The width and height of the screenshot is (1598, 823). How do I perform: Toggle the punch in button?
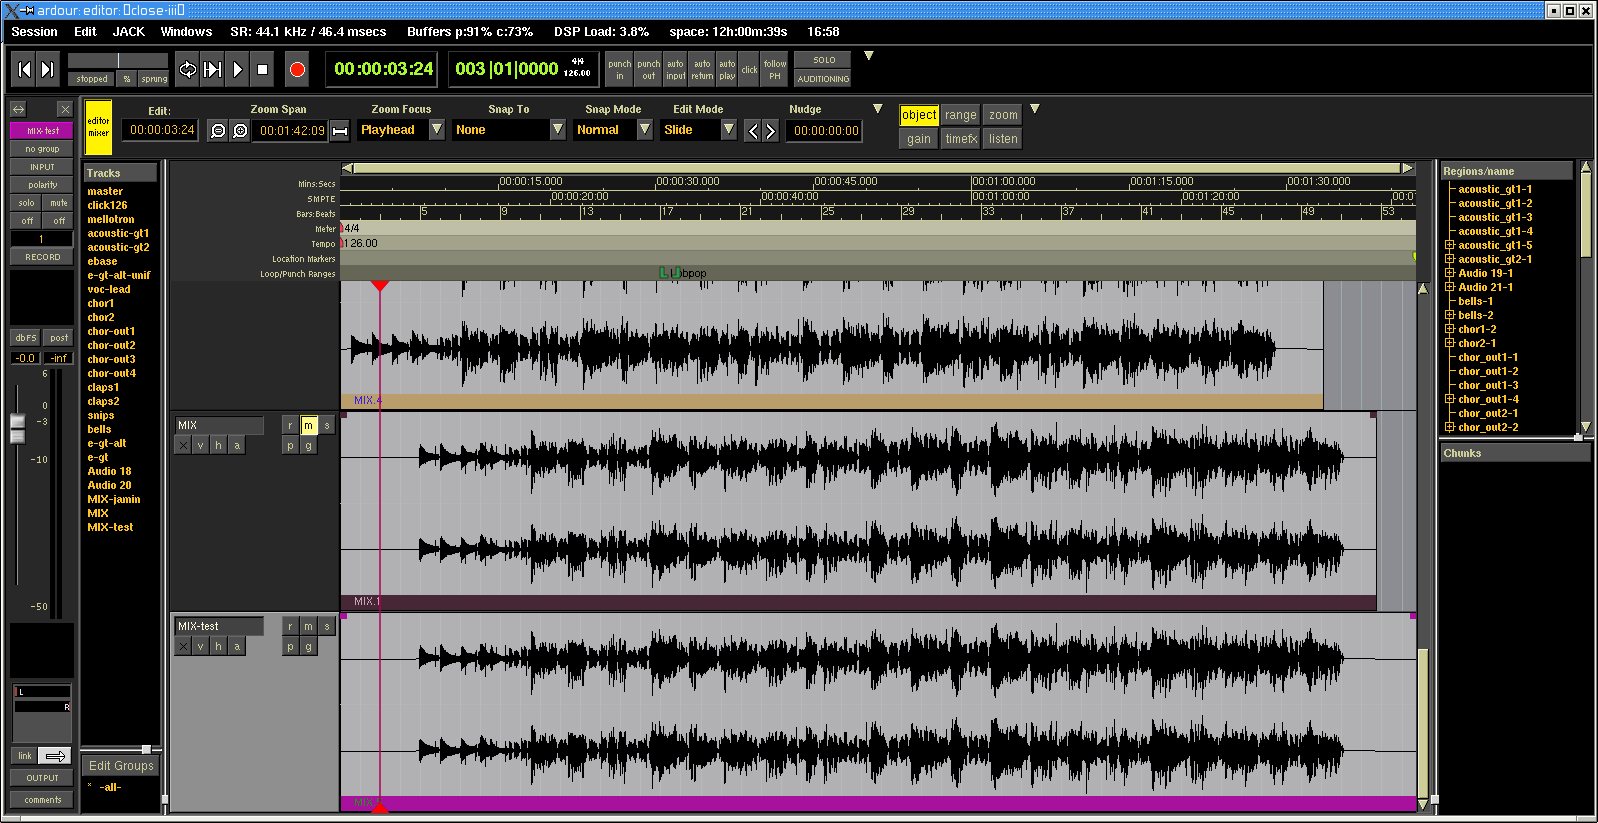(619, 69)
